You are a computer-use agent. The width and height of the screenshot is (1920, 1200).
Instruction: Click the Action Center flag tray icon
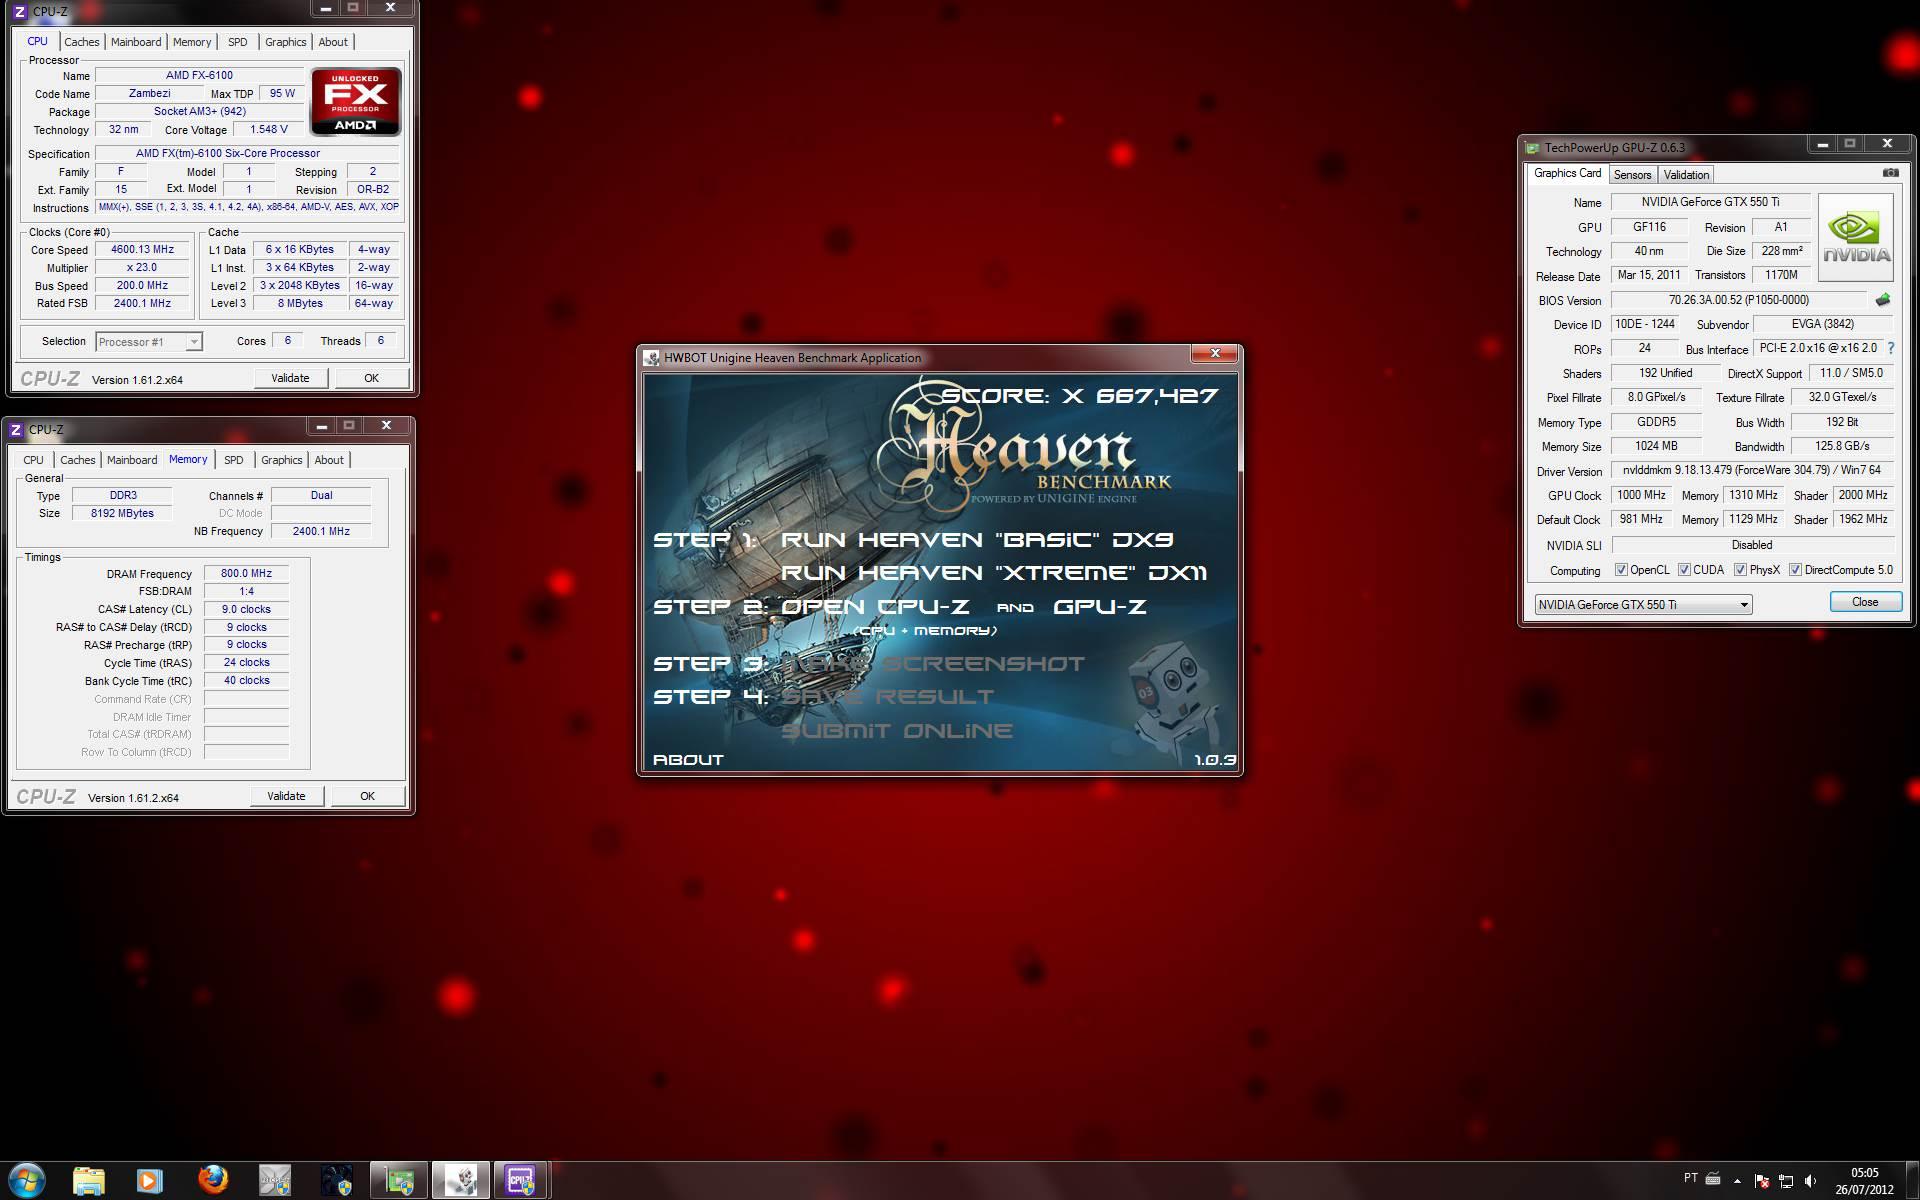pos(1762,1181)
